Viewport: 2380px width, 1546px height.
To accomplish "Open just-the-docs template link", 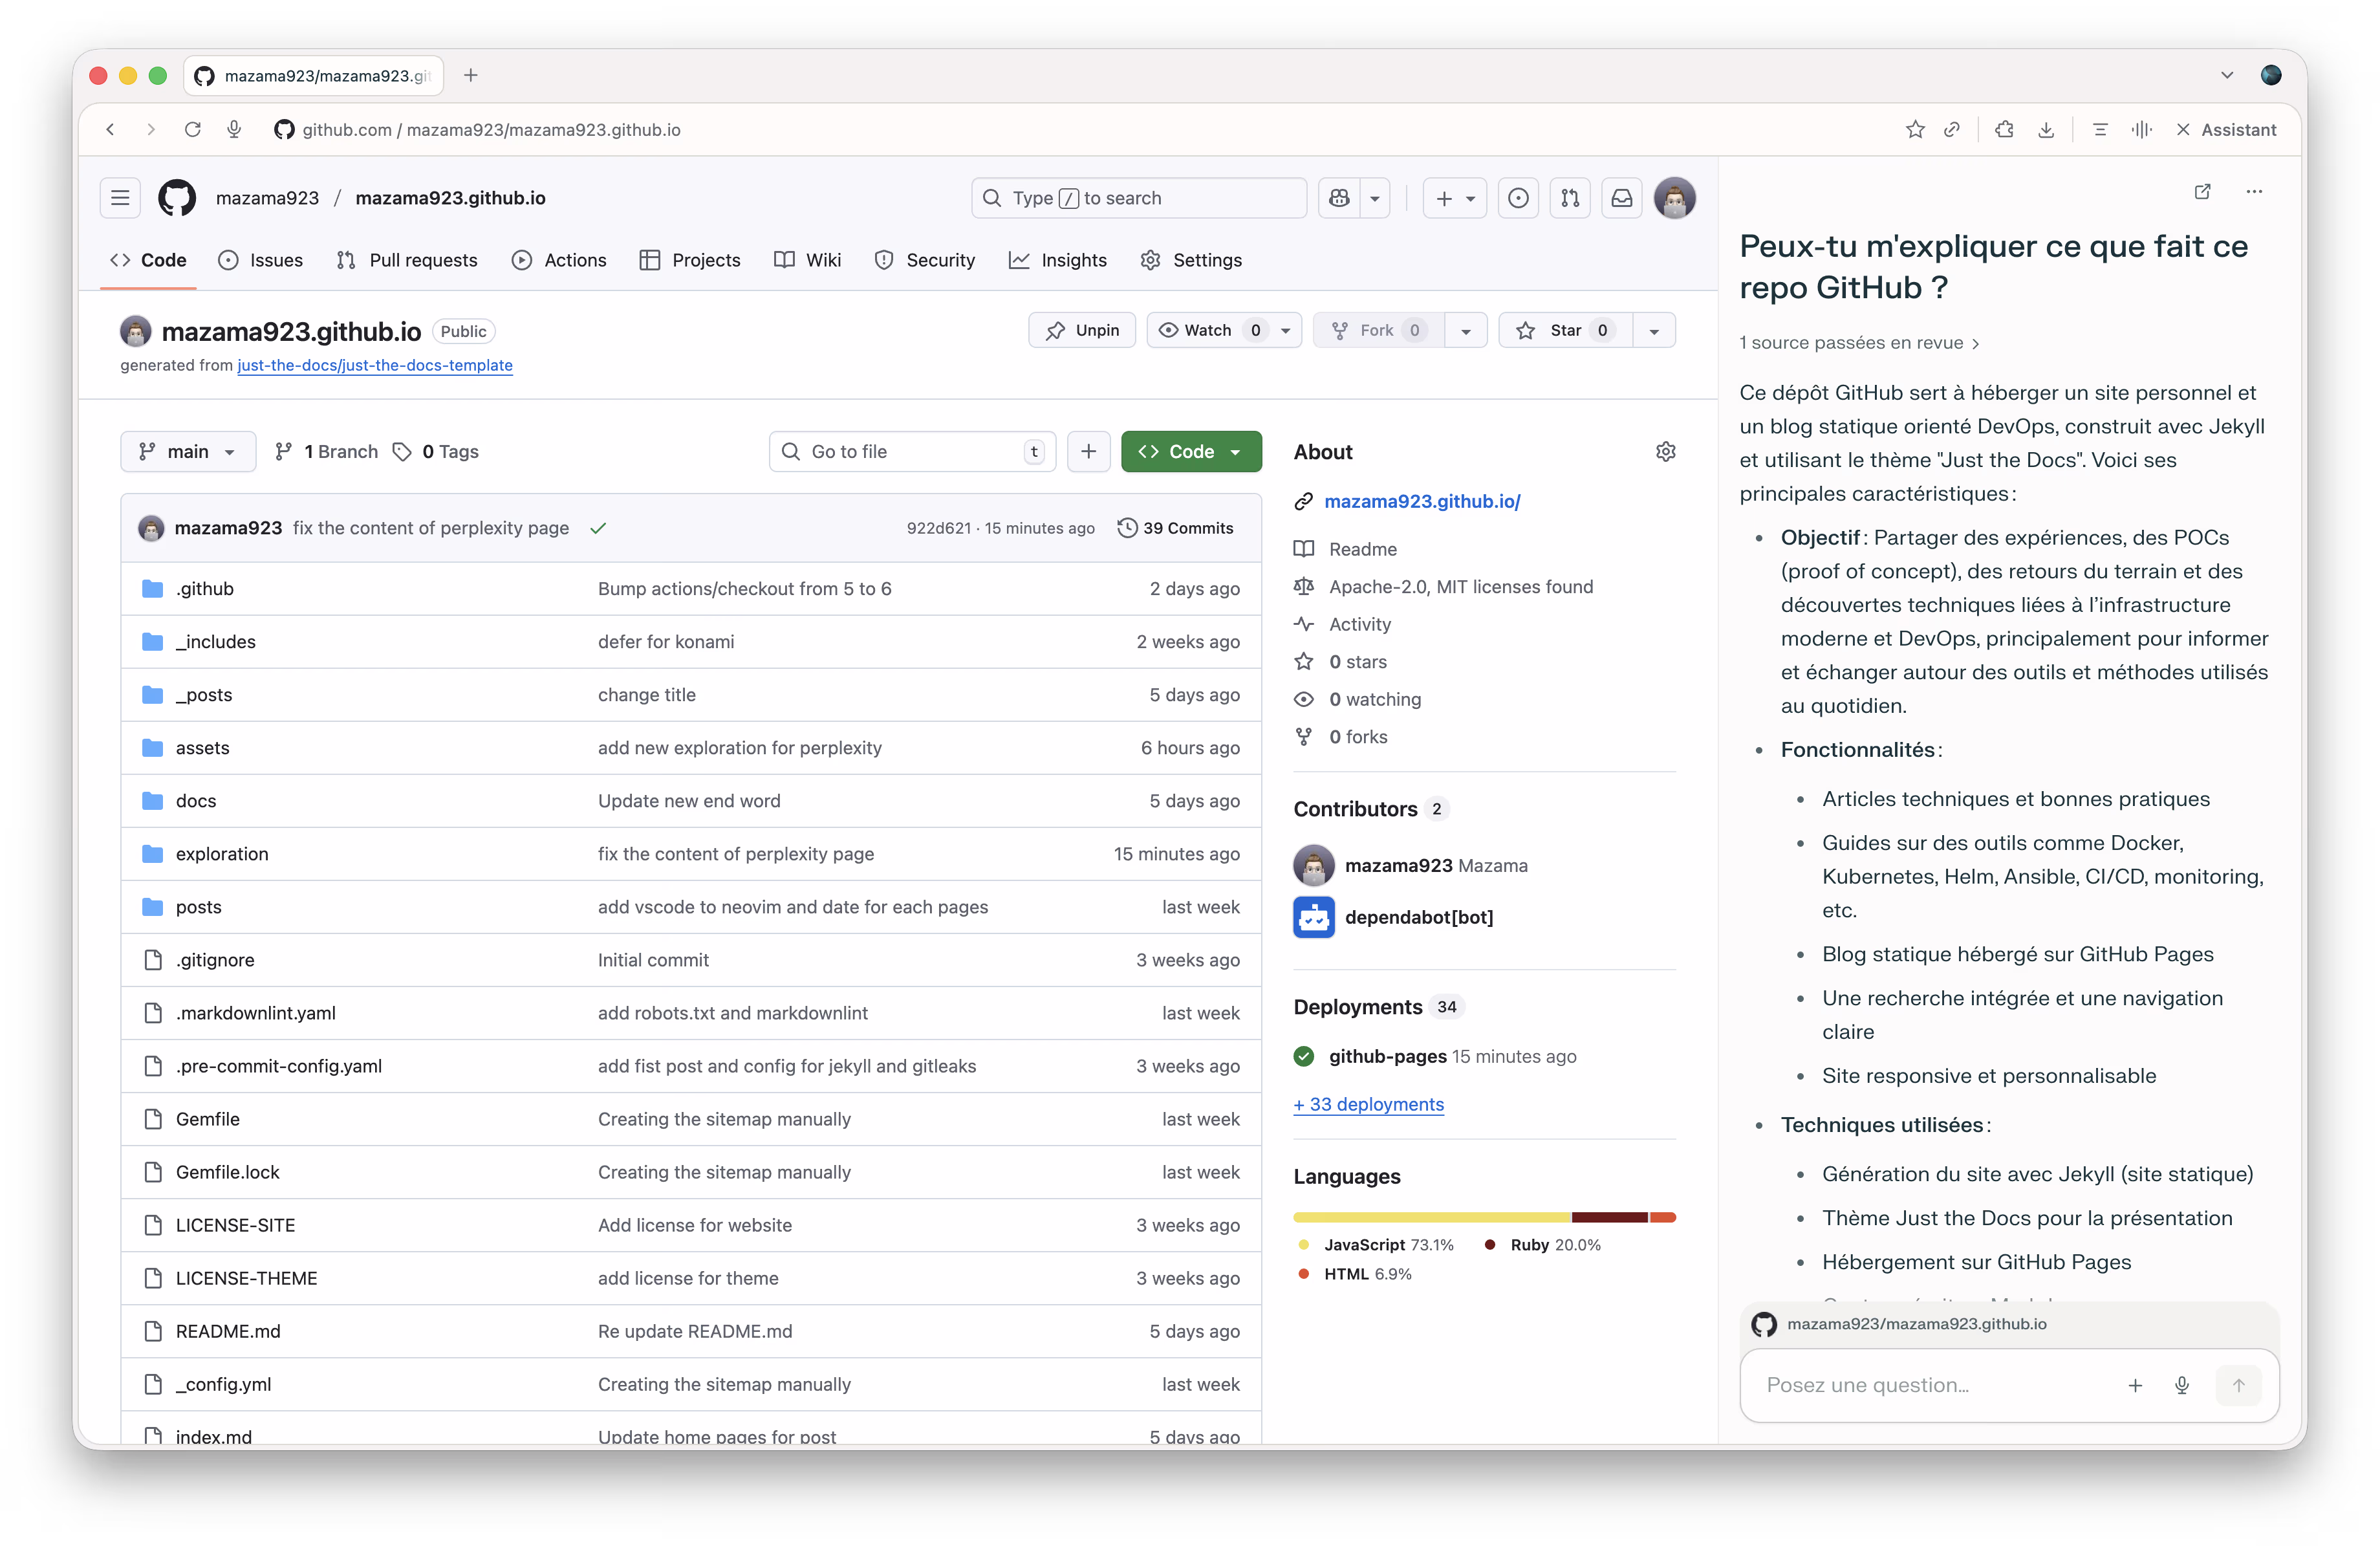I will point(375,366).
